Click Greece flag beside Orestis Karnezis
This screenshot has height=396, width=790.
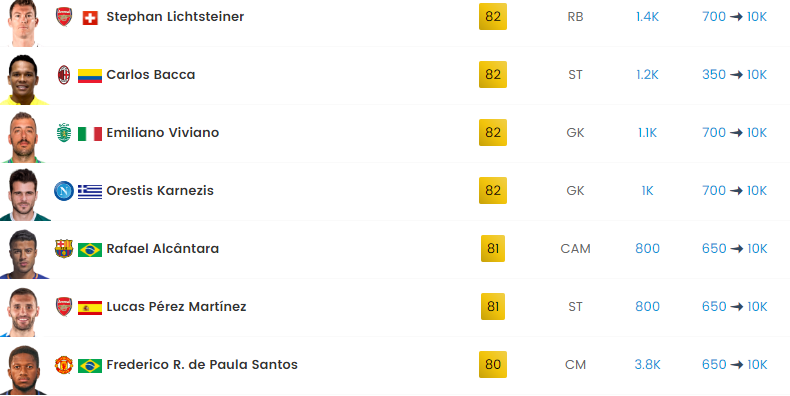point(90,192)
